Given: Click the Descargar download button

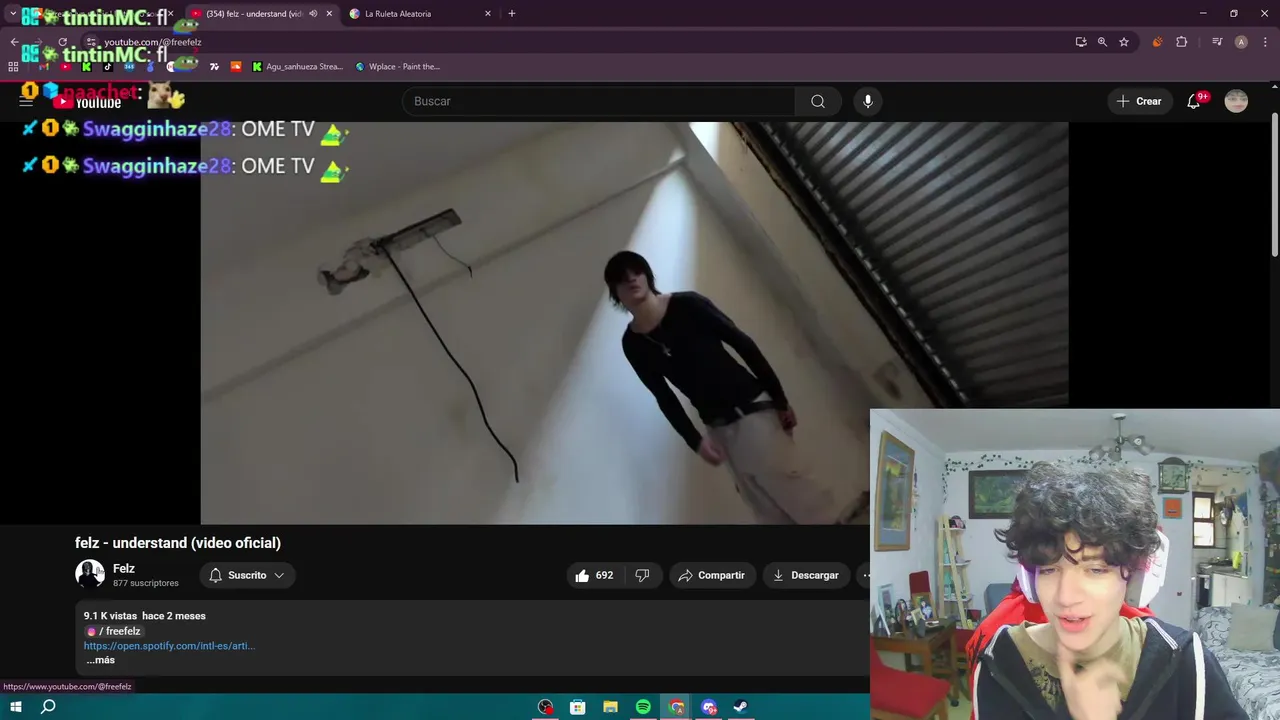Looking at the screenshot, I should (806, 575).
